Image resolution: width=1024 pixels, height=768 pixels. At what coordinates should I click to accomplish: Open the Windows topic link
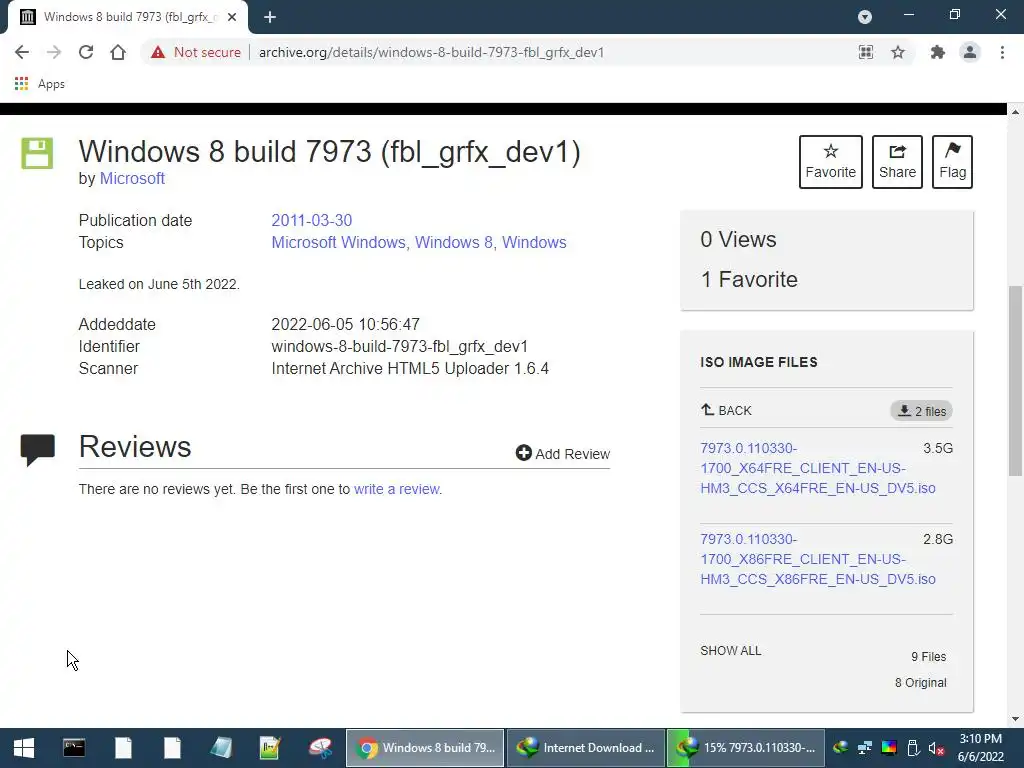534,242
